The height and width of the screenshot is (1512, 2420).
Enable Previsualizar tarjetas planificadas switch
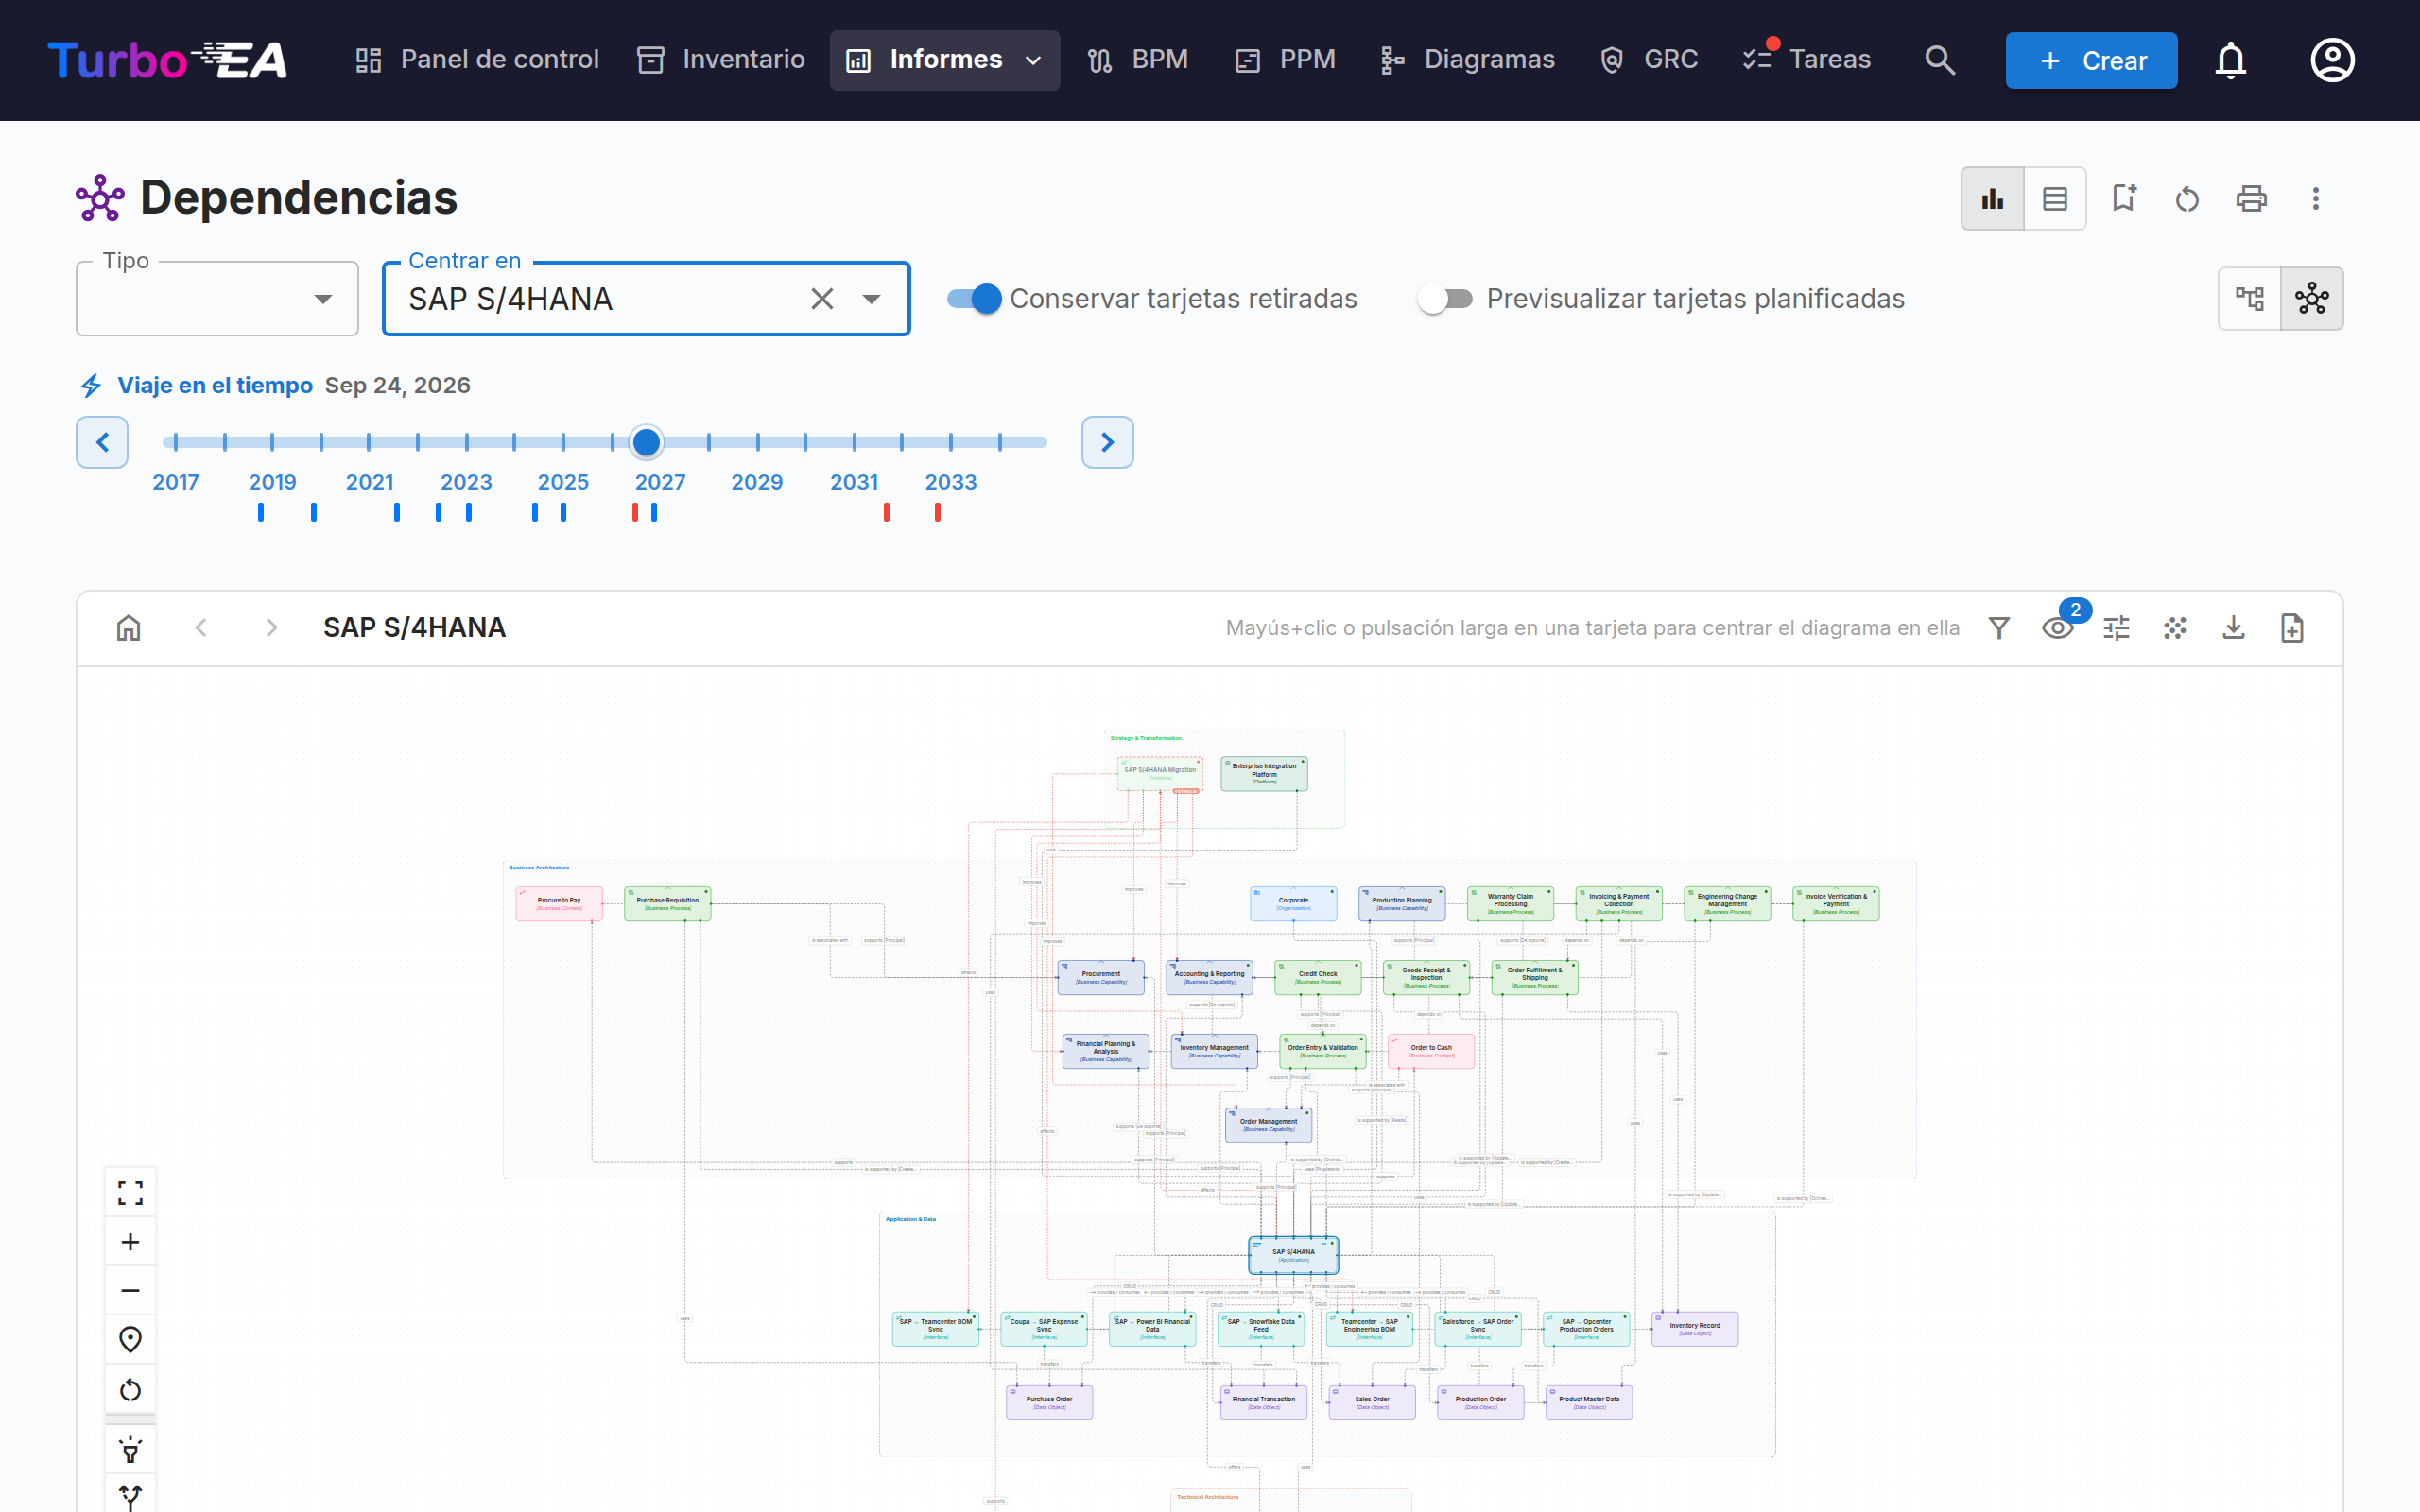click(1446, 299)
